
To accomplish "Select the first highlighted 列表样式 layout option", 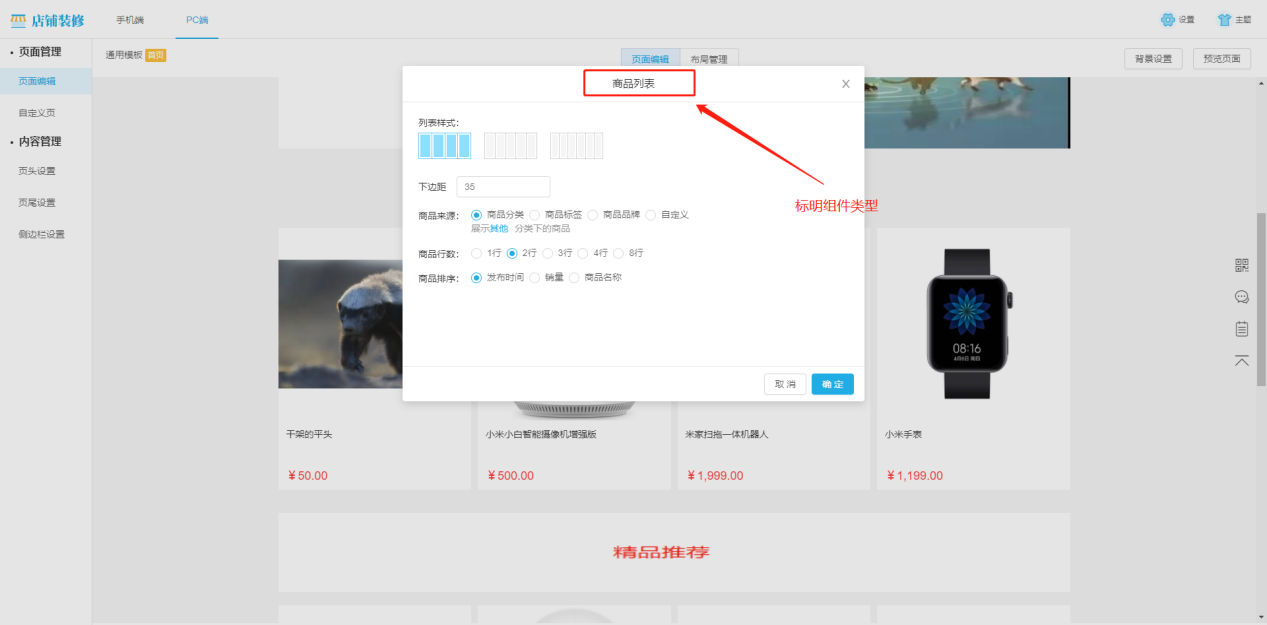I will pos(444,145).
